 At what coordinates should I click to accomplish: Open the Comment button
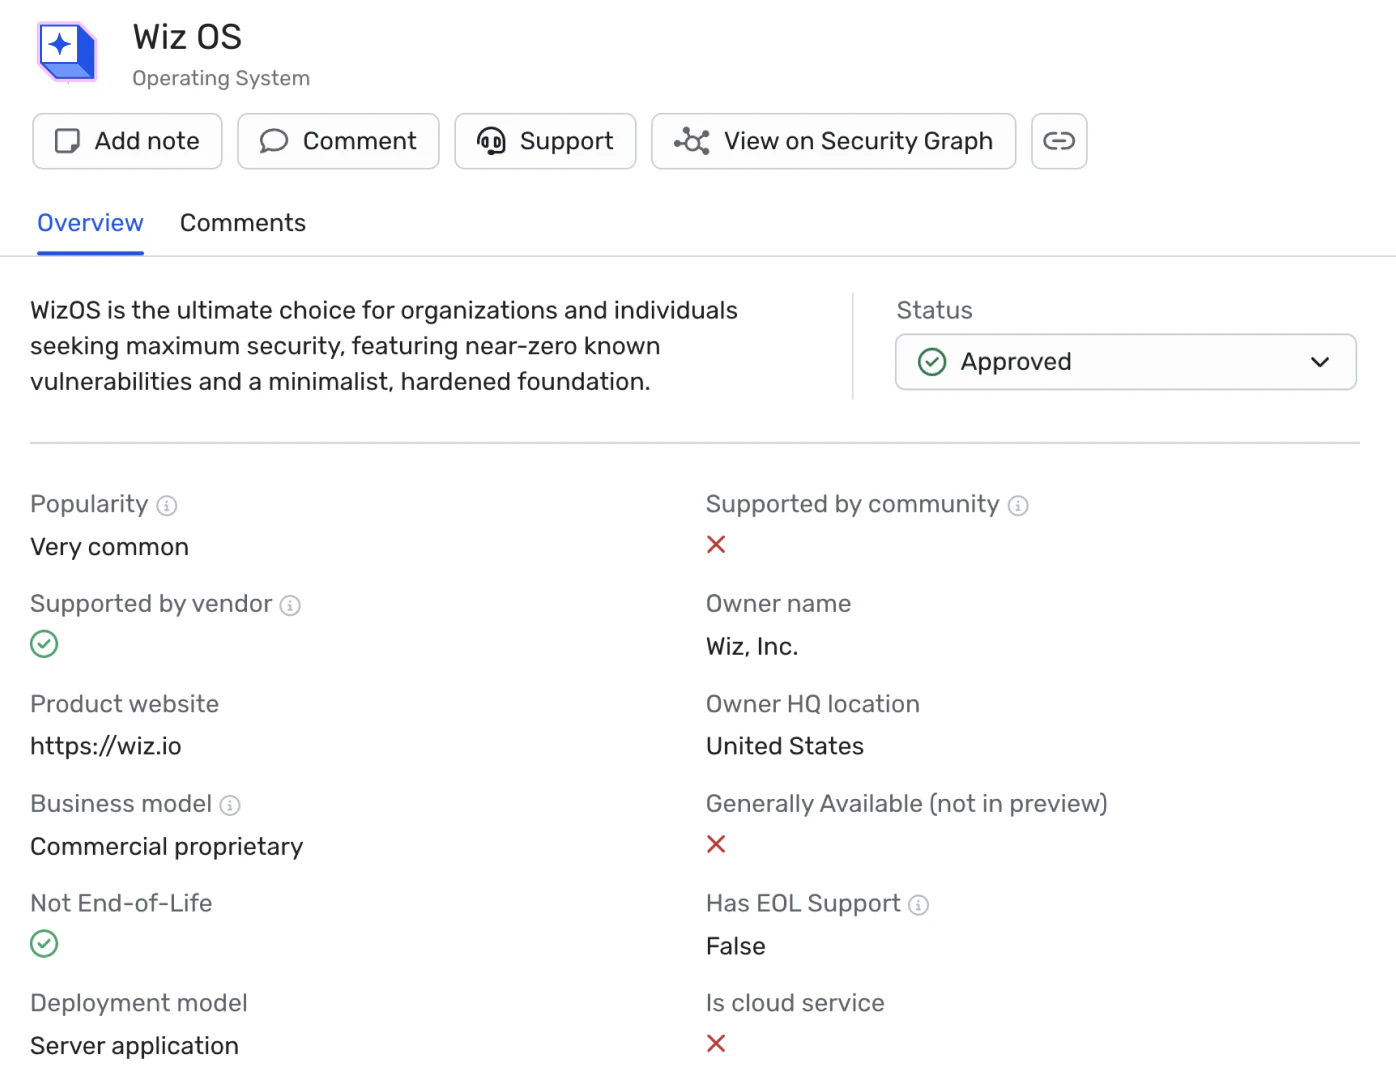point(338,141)
